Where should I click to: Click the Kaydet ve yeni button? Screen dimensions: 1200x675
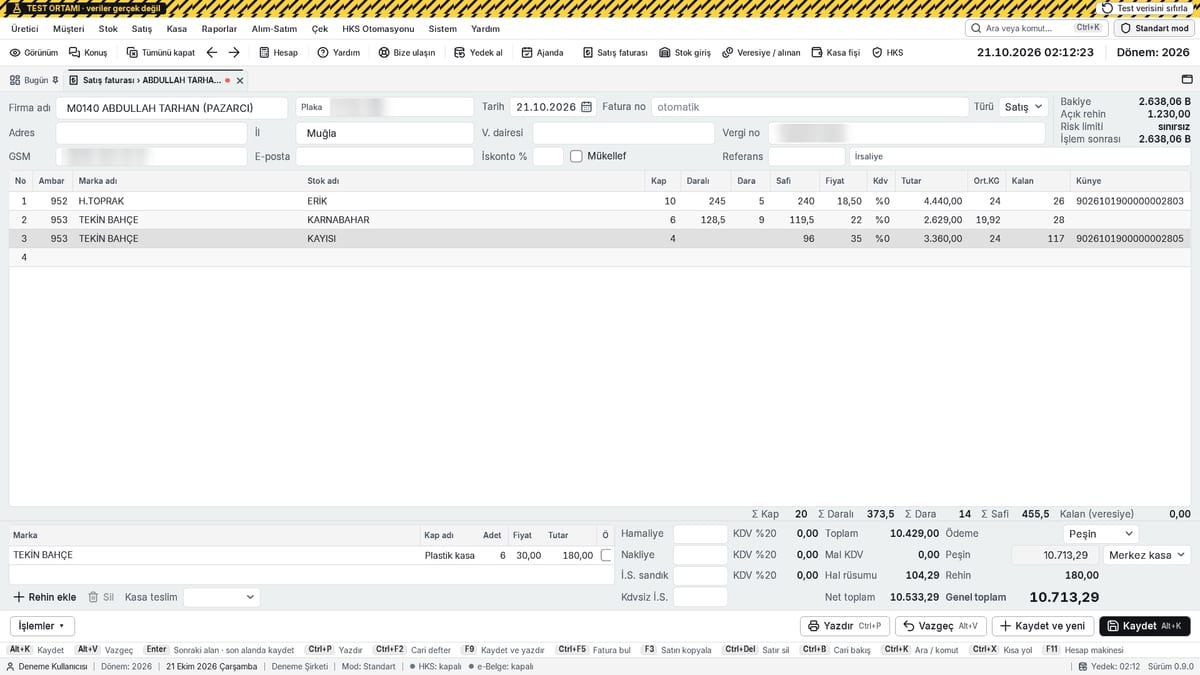point(1043,626)
